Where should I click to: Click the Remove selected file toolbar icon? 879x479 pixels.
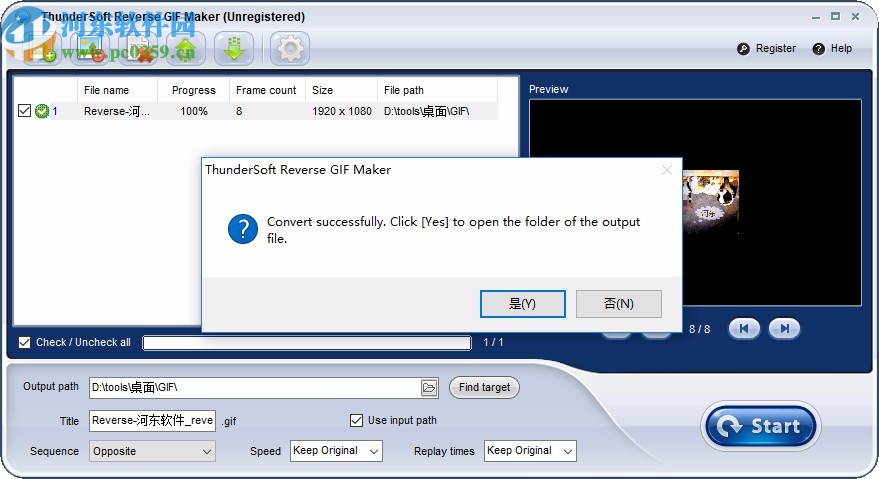pos(90,48)
